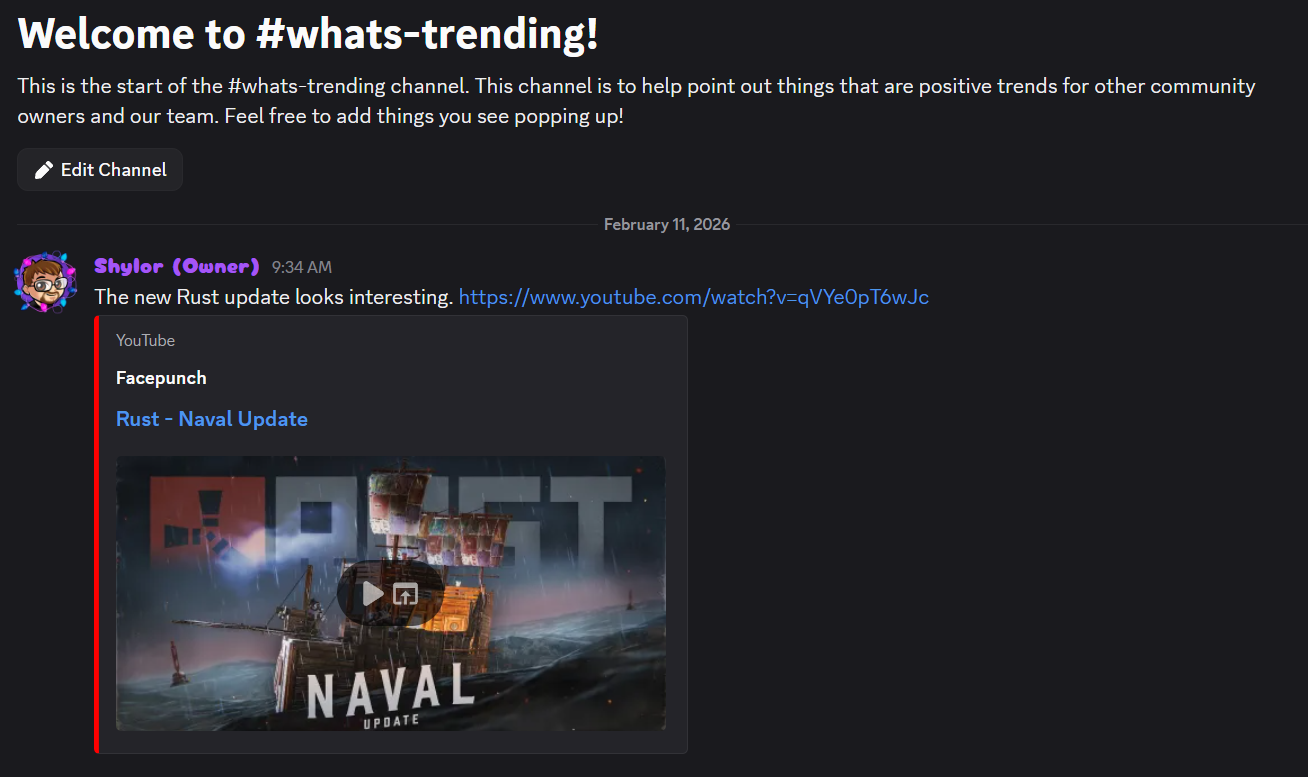Open the youtube.com watch URL link
The height and width of the screenshot is (777, 1308).
[694, 297]
